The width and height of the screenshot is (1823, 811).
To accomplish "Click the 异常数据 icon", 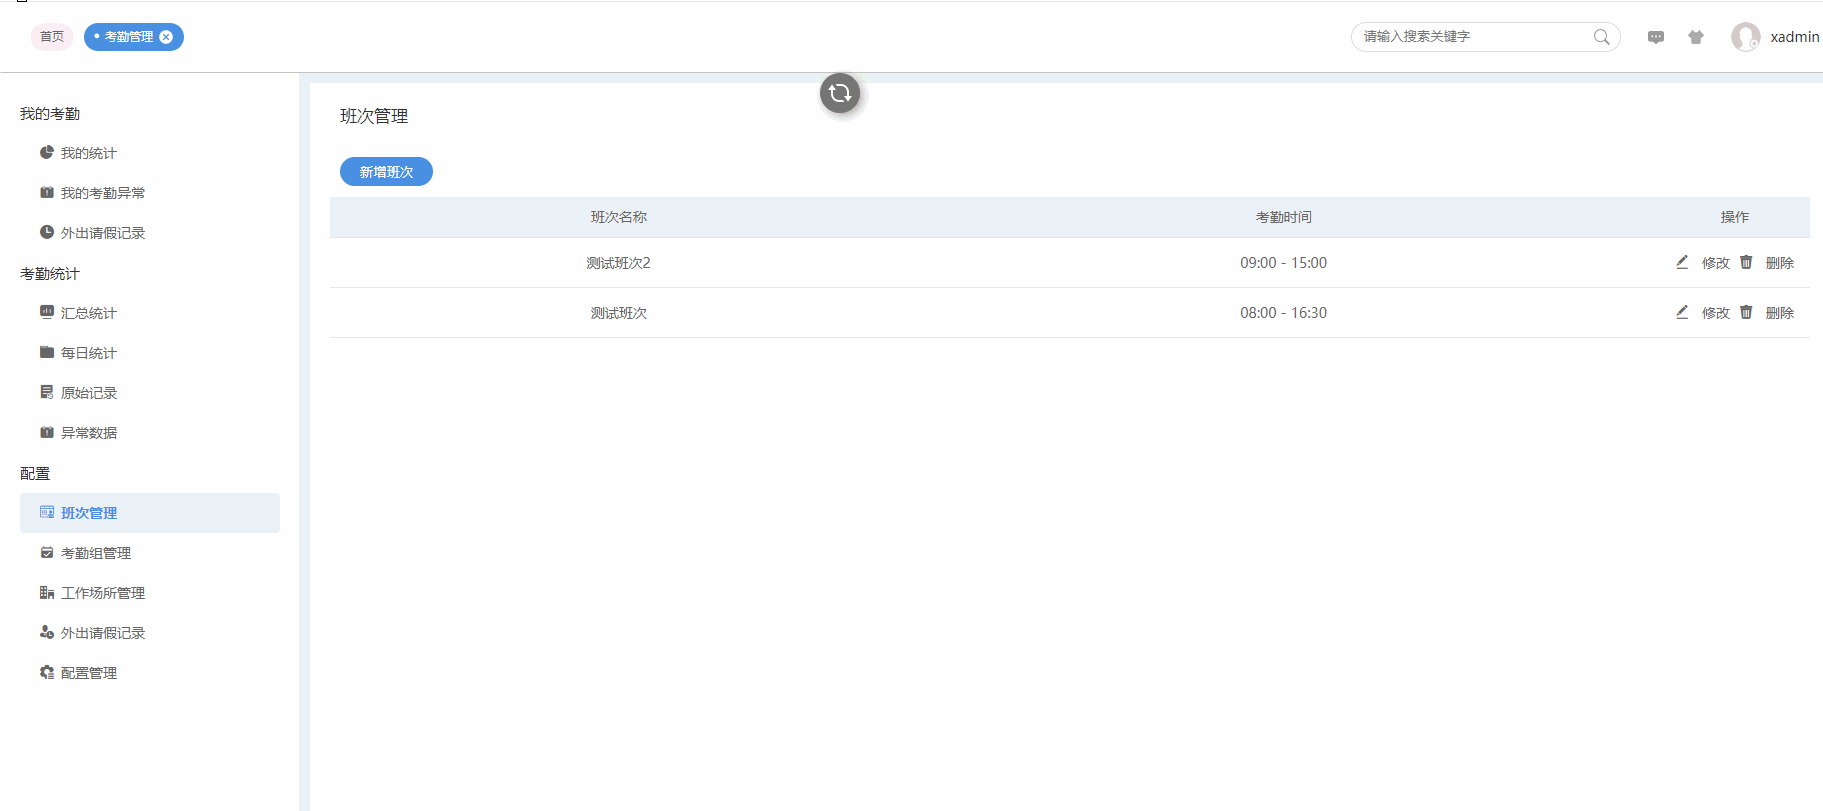I will (x=47, y=432).
